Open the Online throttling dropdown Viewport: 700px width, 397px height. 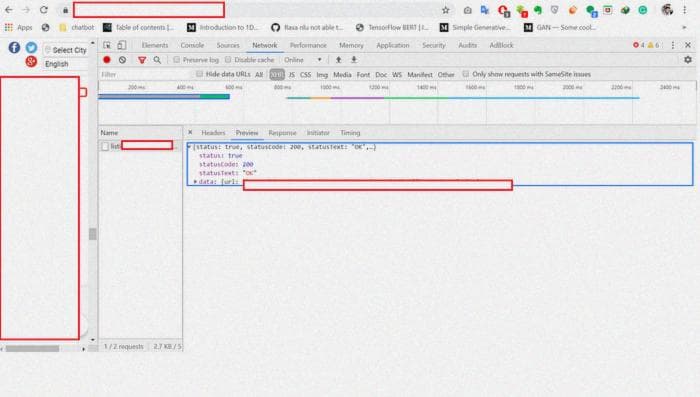[x=303, y=60]
